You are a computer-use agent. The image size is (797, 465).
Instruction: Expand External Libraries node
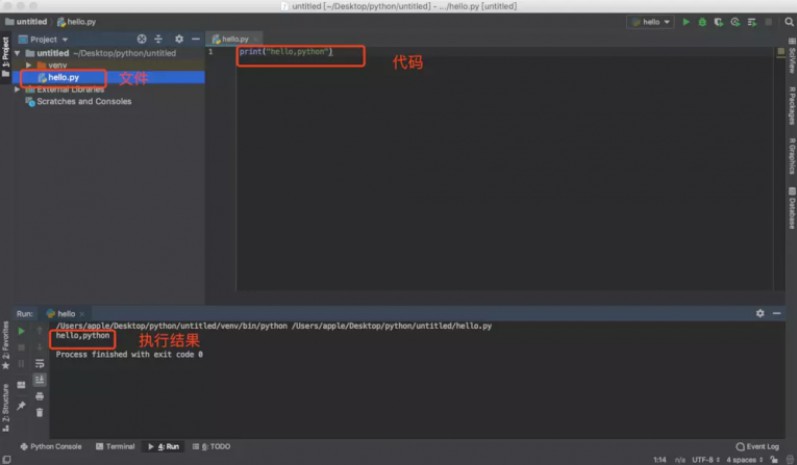(17, 89)
